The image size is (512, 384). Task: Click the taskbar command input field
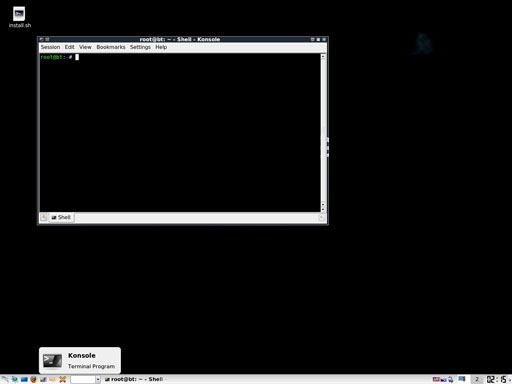click(x=83, y=379)
